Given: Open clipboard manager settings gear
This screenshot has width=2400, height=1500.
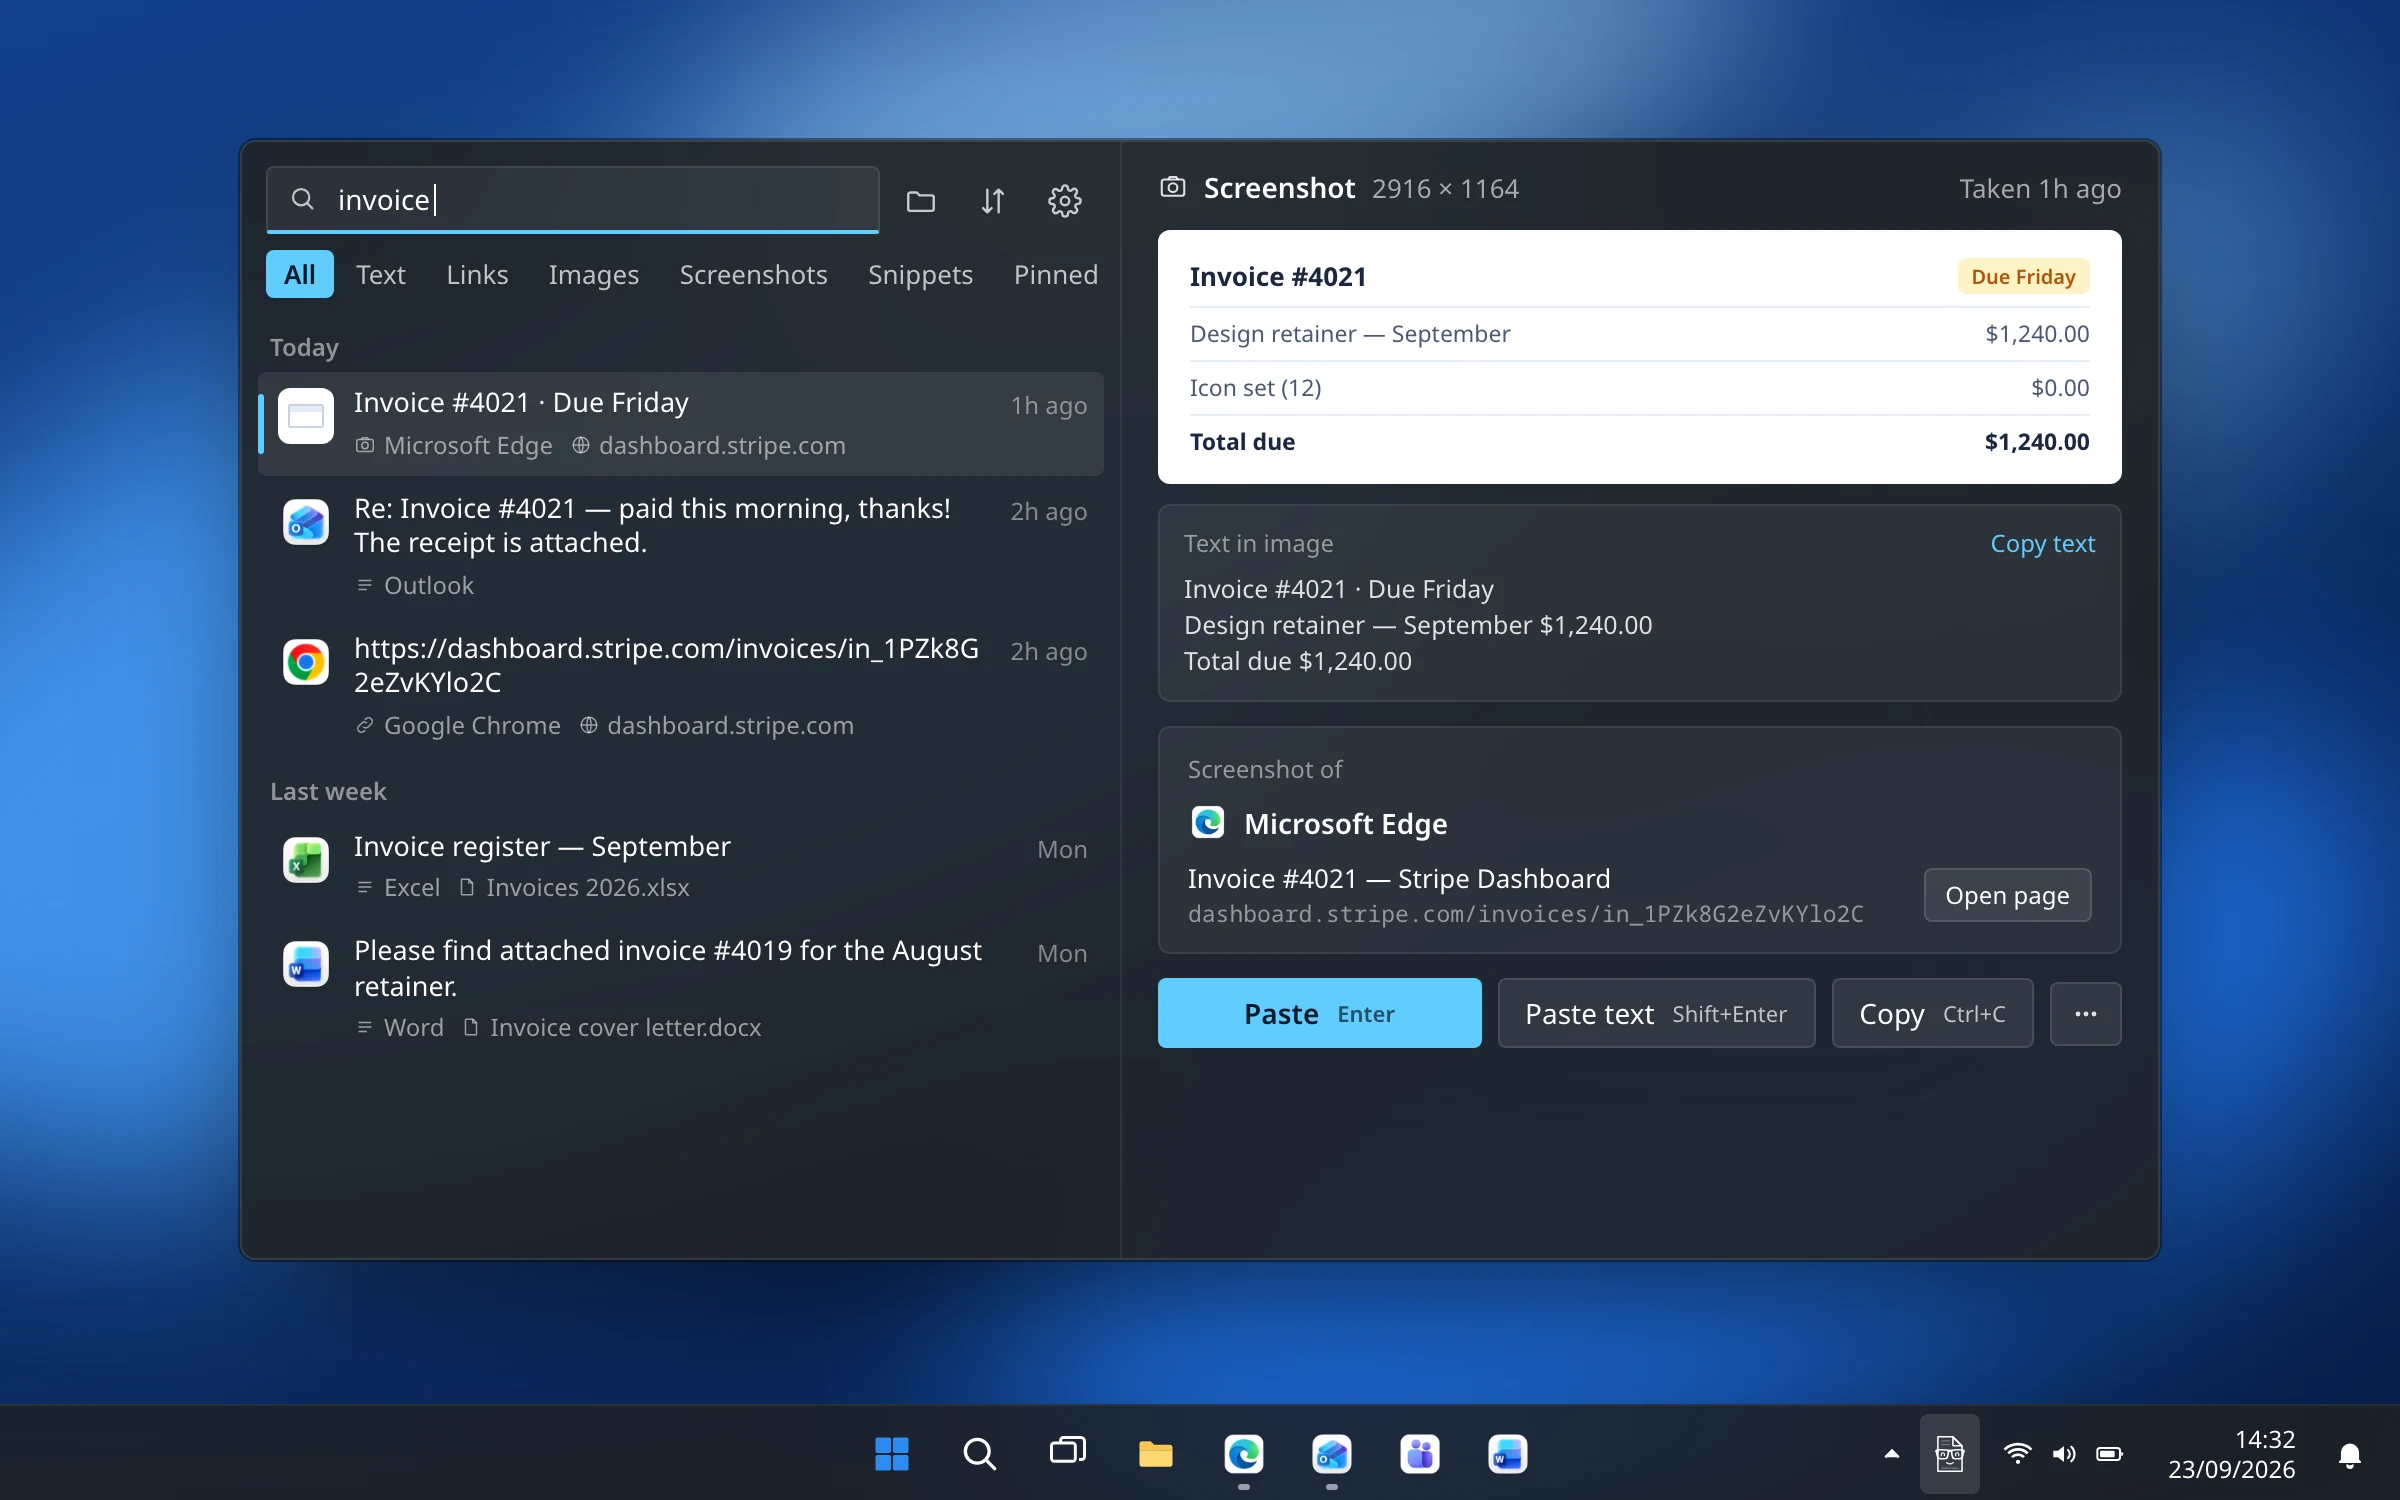Looking at the screenshot, I should pyautogui.click(x=1064, y=201).
